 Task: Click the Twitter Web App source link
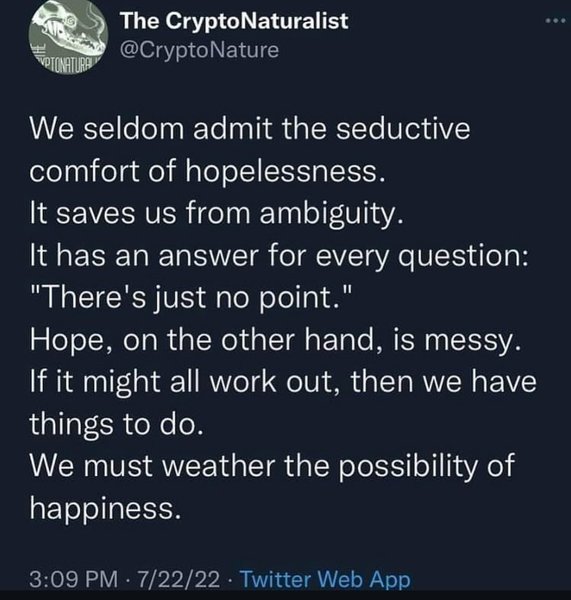325,579
